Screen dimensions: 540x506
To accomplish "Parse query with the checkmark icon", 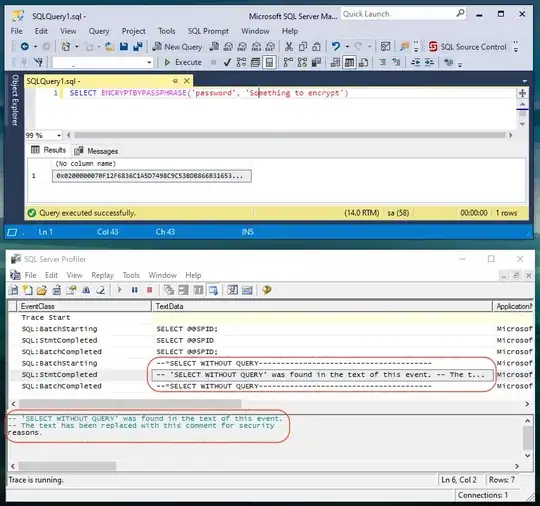I will pyautogui.click(x=227, y=62).
